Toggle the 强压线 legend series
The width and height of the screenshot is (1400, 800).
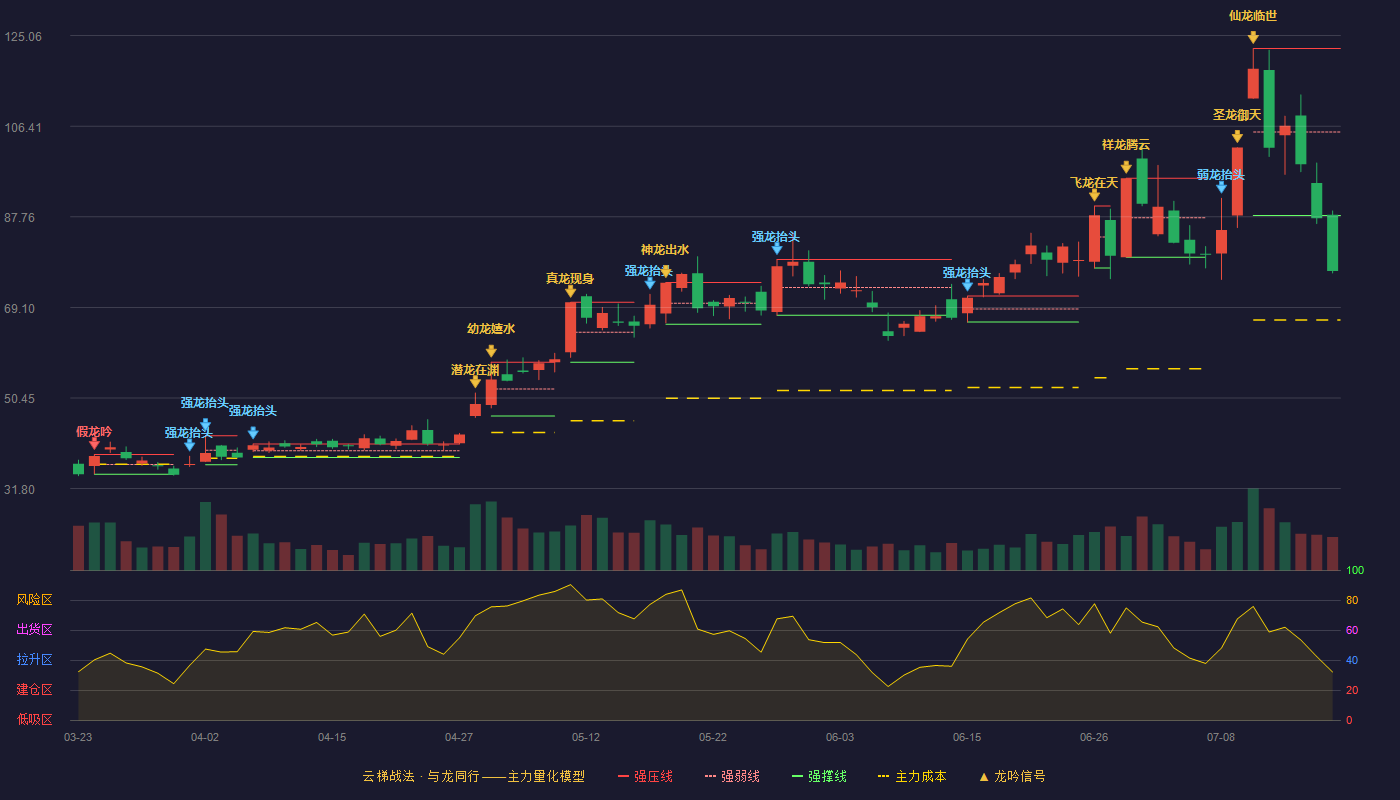tap(645, 776)
